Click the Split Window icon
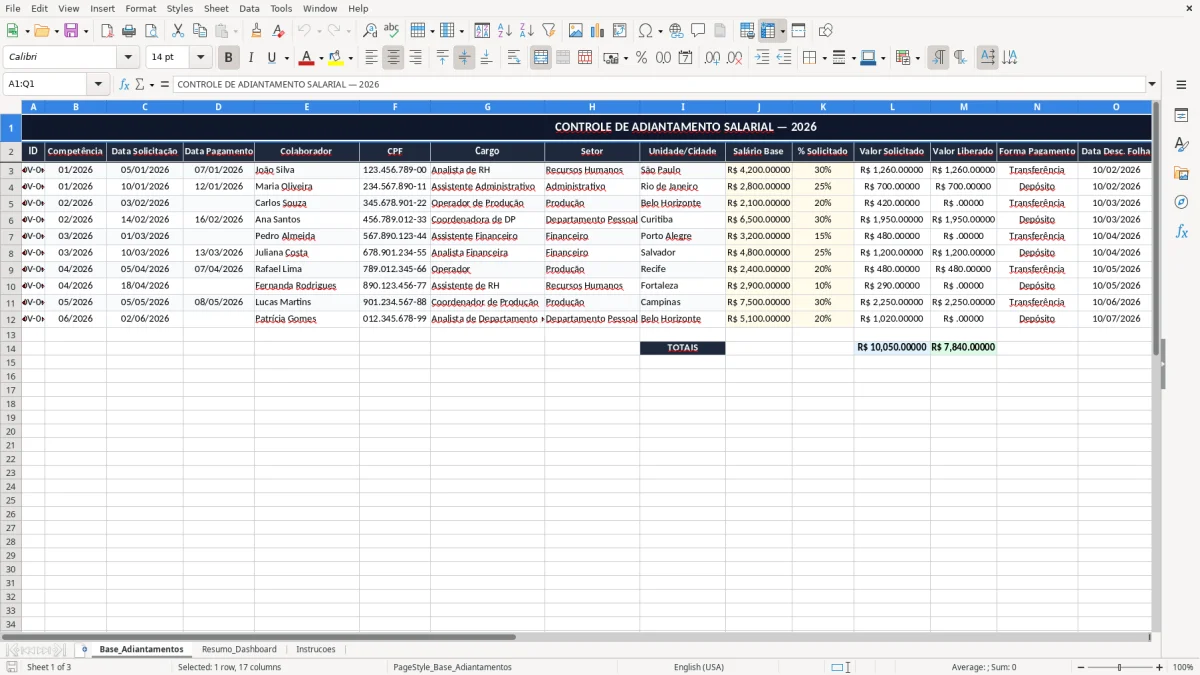Image resolution: width=1200 pixels, height=675 pixels. click(799, 31)
